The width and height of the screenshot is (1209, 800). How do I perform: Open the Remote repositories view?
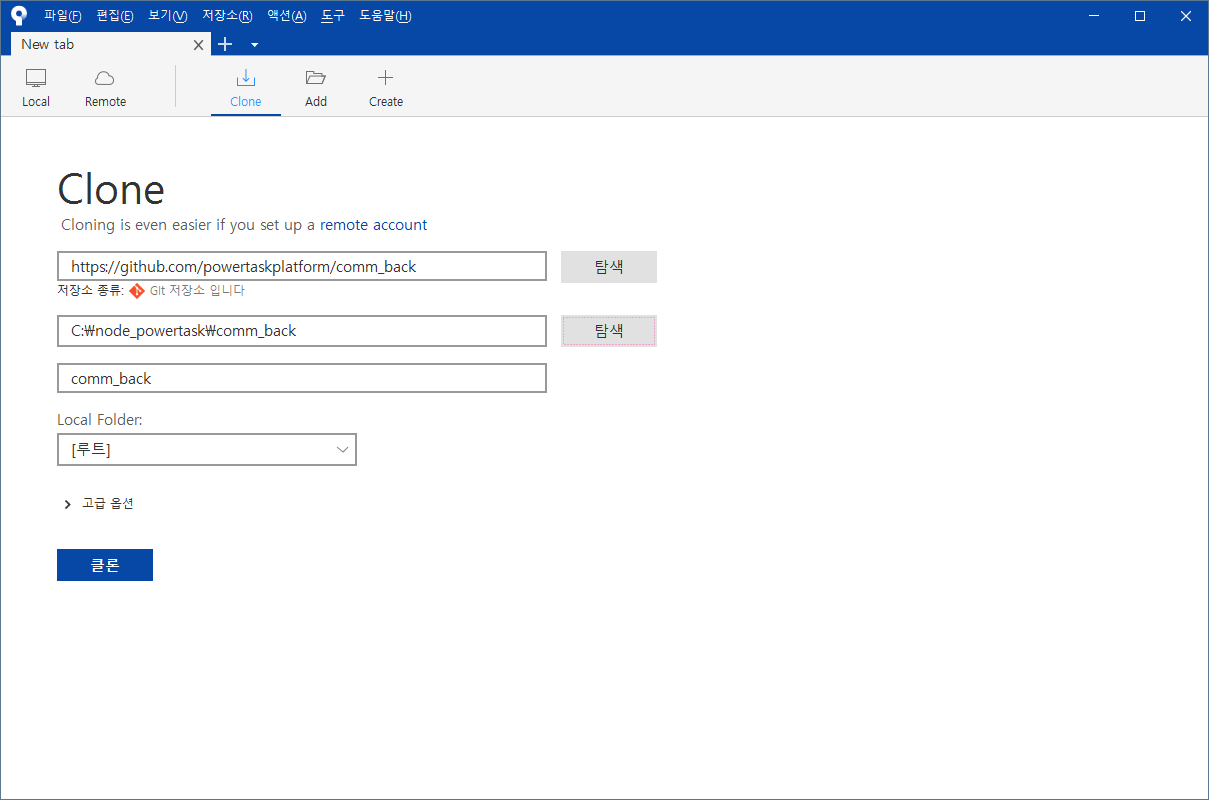tap(105, 88)
